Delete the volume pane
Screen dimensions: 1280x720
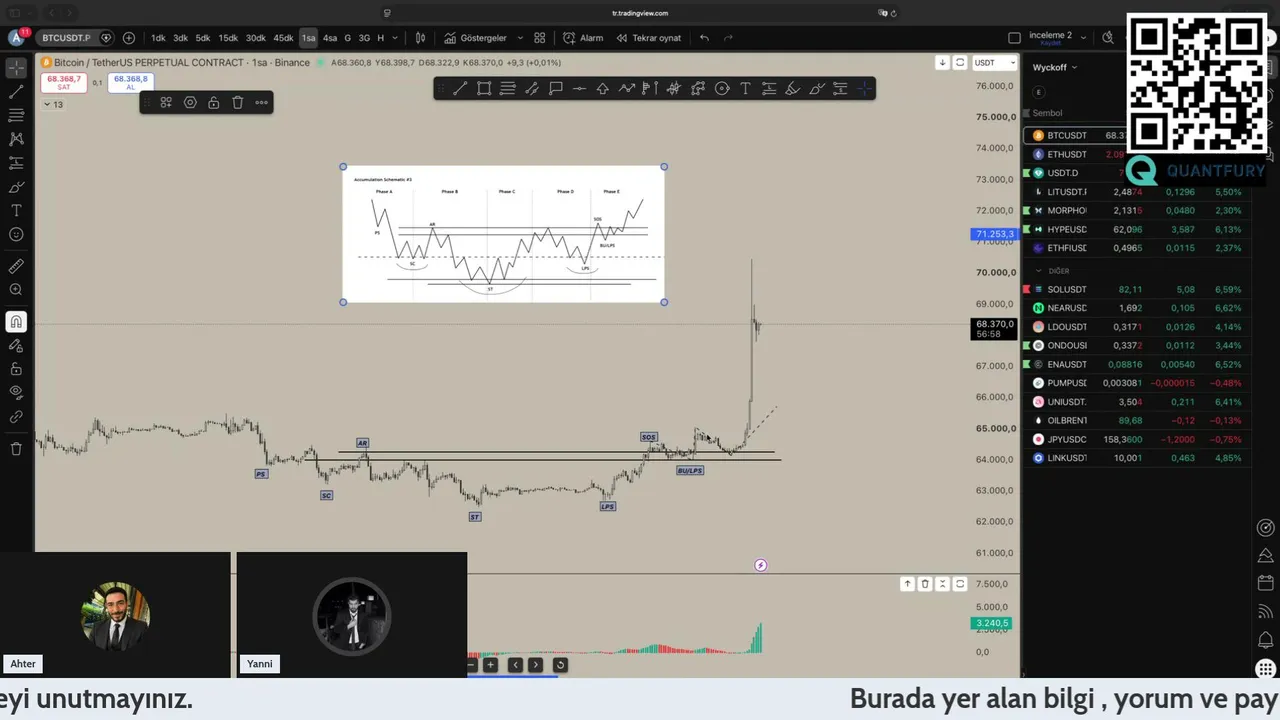pos(925,584)
